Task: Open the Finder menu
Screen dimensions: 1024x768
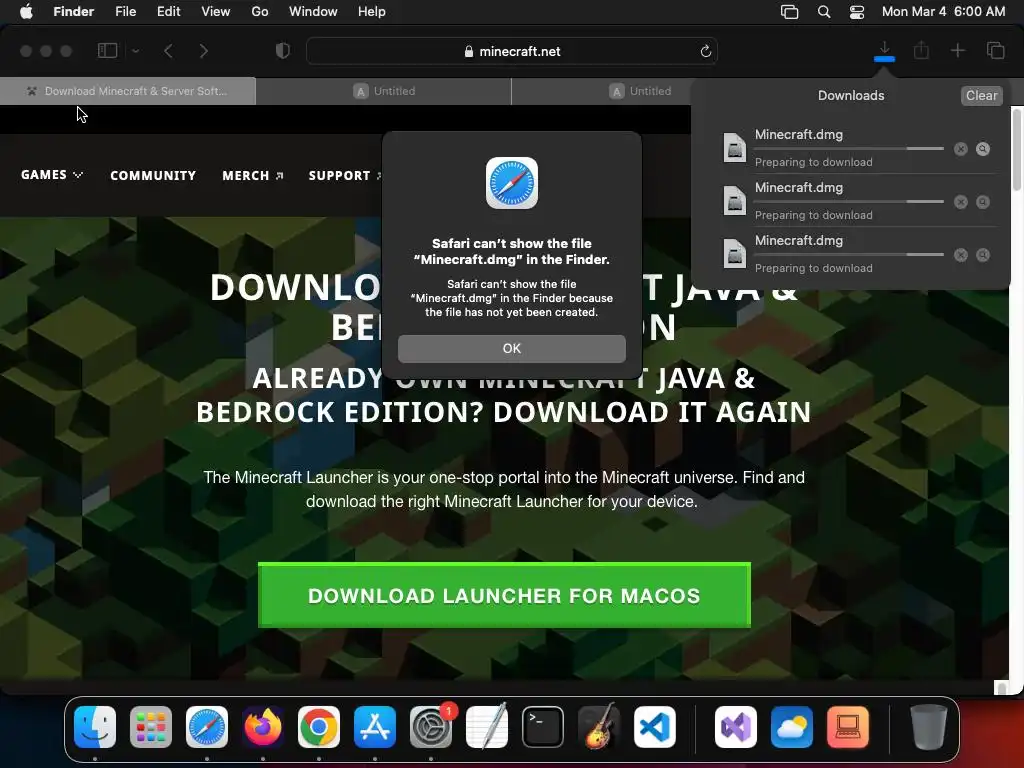Action: pyautogui.click(x=73, y=12)
